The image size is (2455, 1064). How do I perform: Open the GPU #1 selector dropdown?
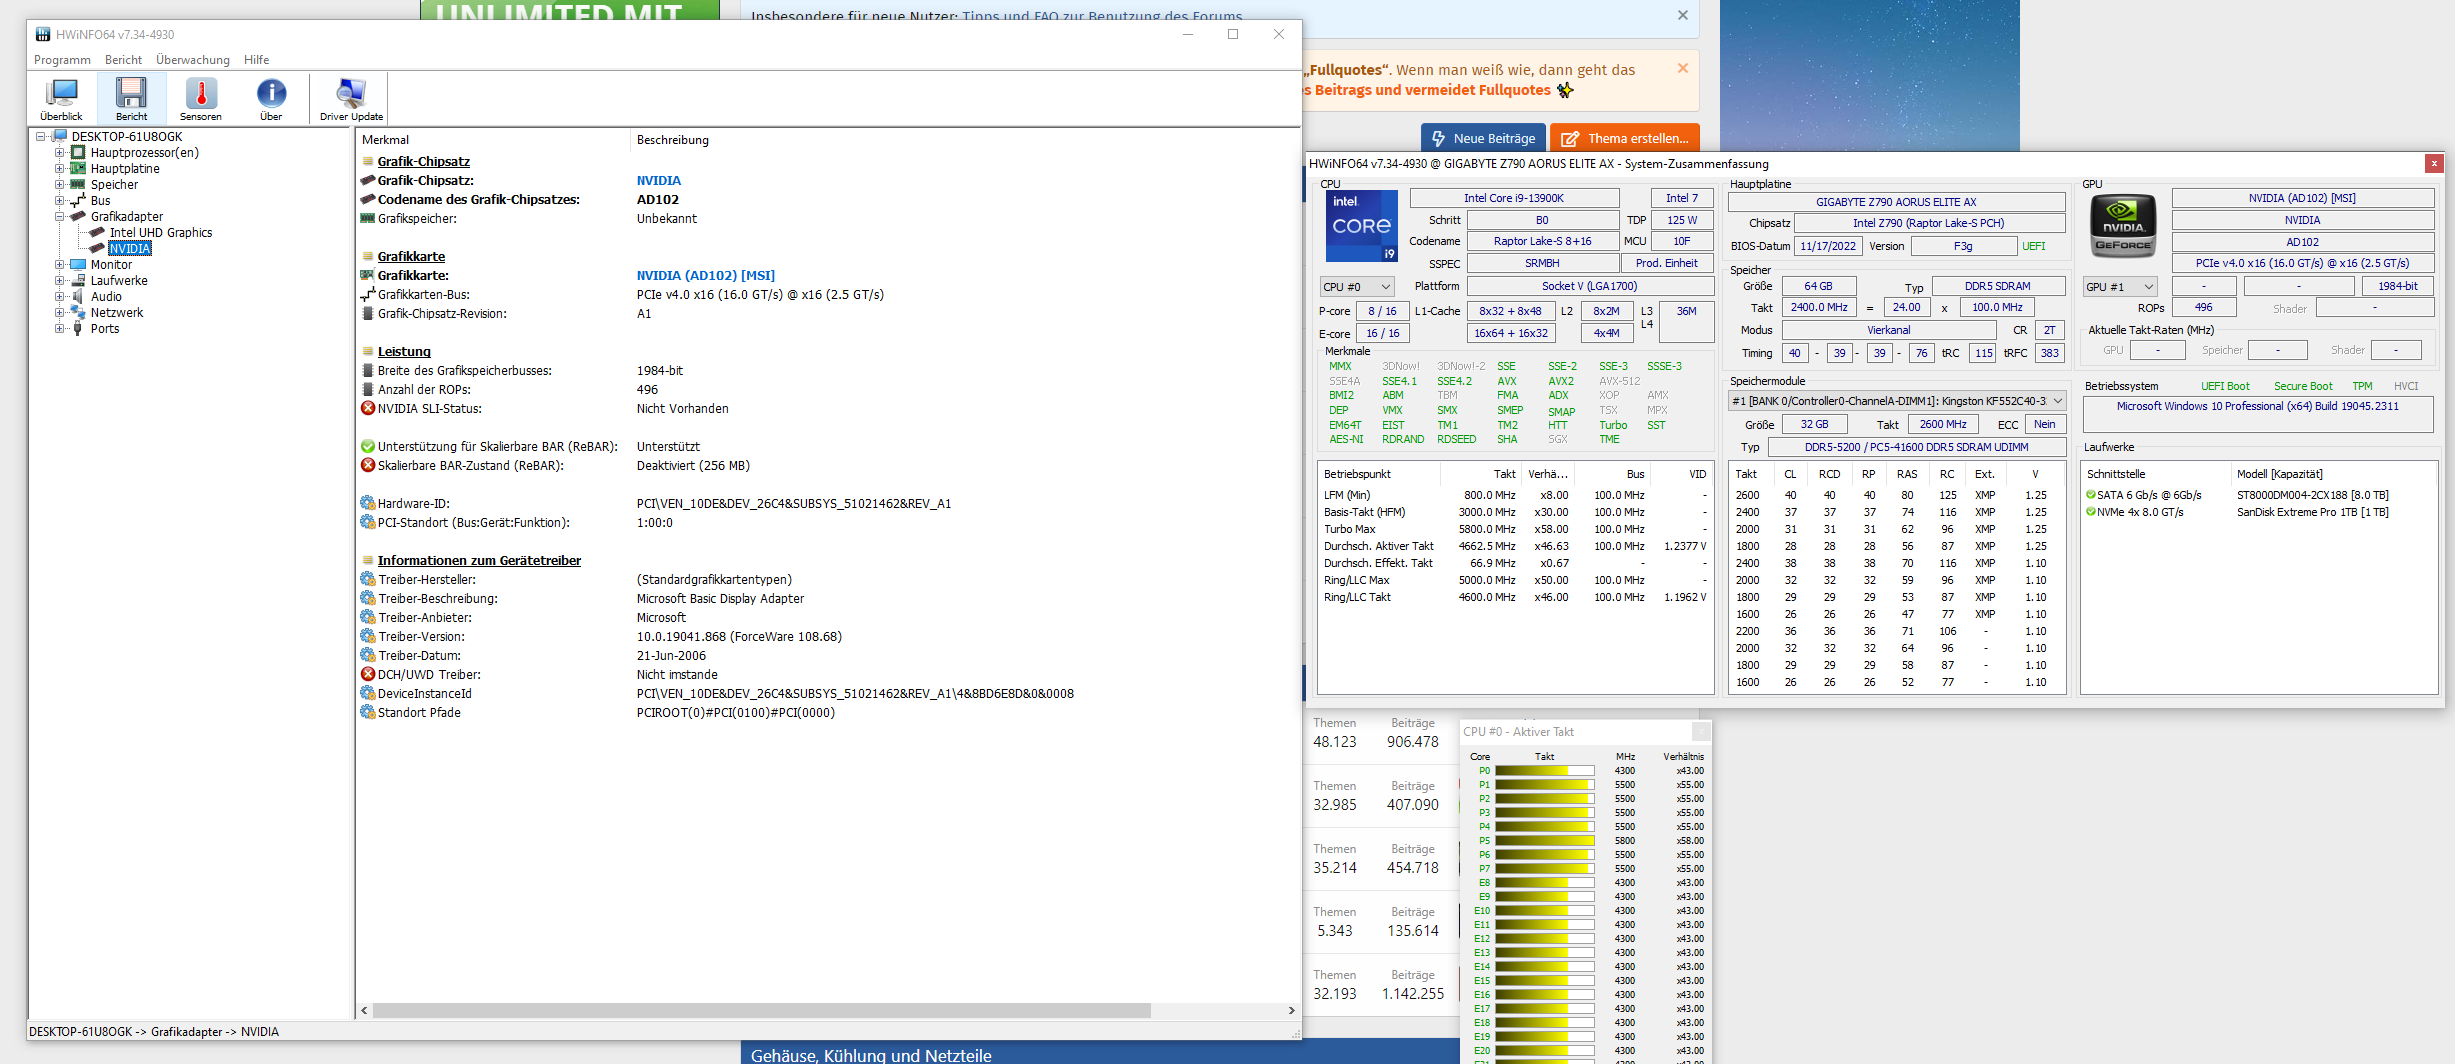(2120, 287)
